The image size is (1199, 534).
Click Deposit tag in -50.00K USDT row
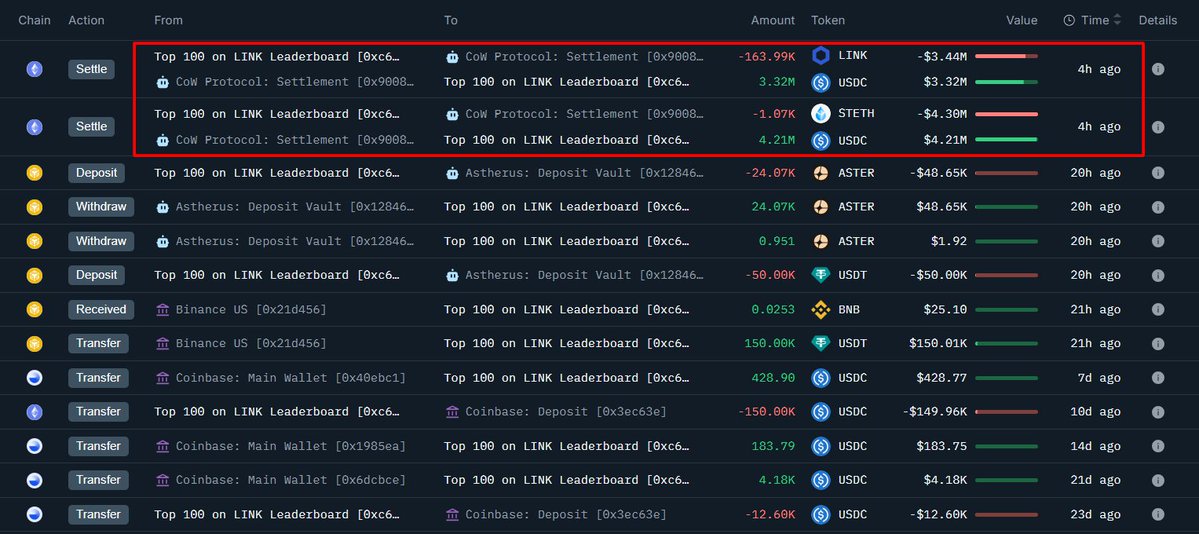pyautogui.click(x=96, y=275)
